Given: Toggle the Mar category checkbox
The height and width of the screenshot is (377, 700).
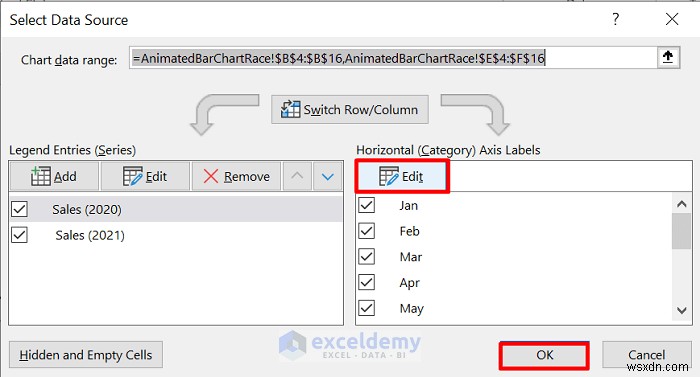Looking at the screenshot, I should 367,257.
